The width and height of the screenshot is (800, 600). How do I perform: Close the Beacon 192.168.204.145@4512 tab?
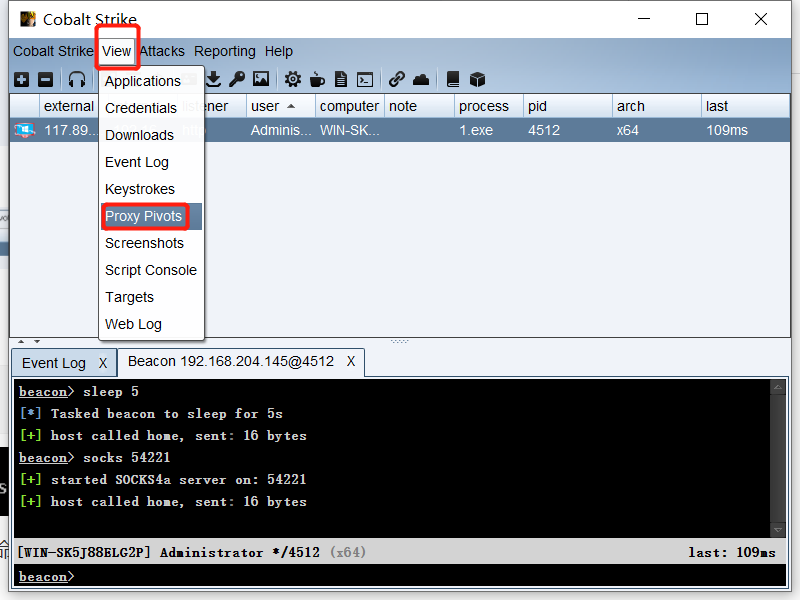tap(351, 362)
